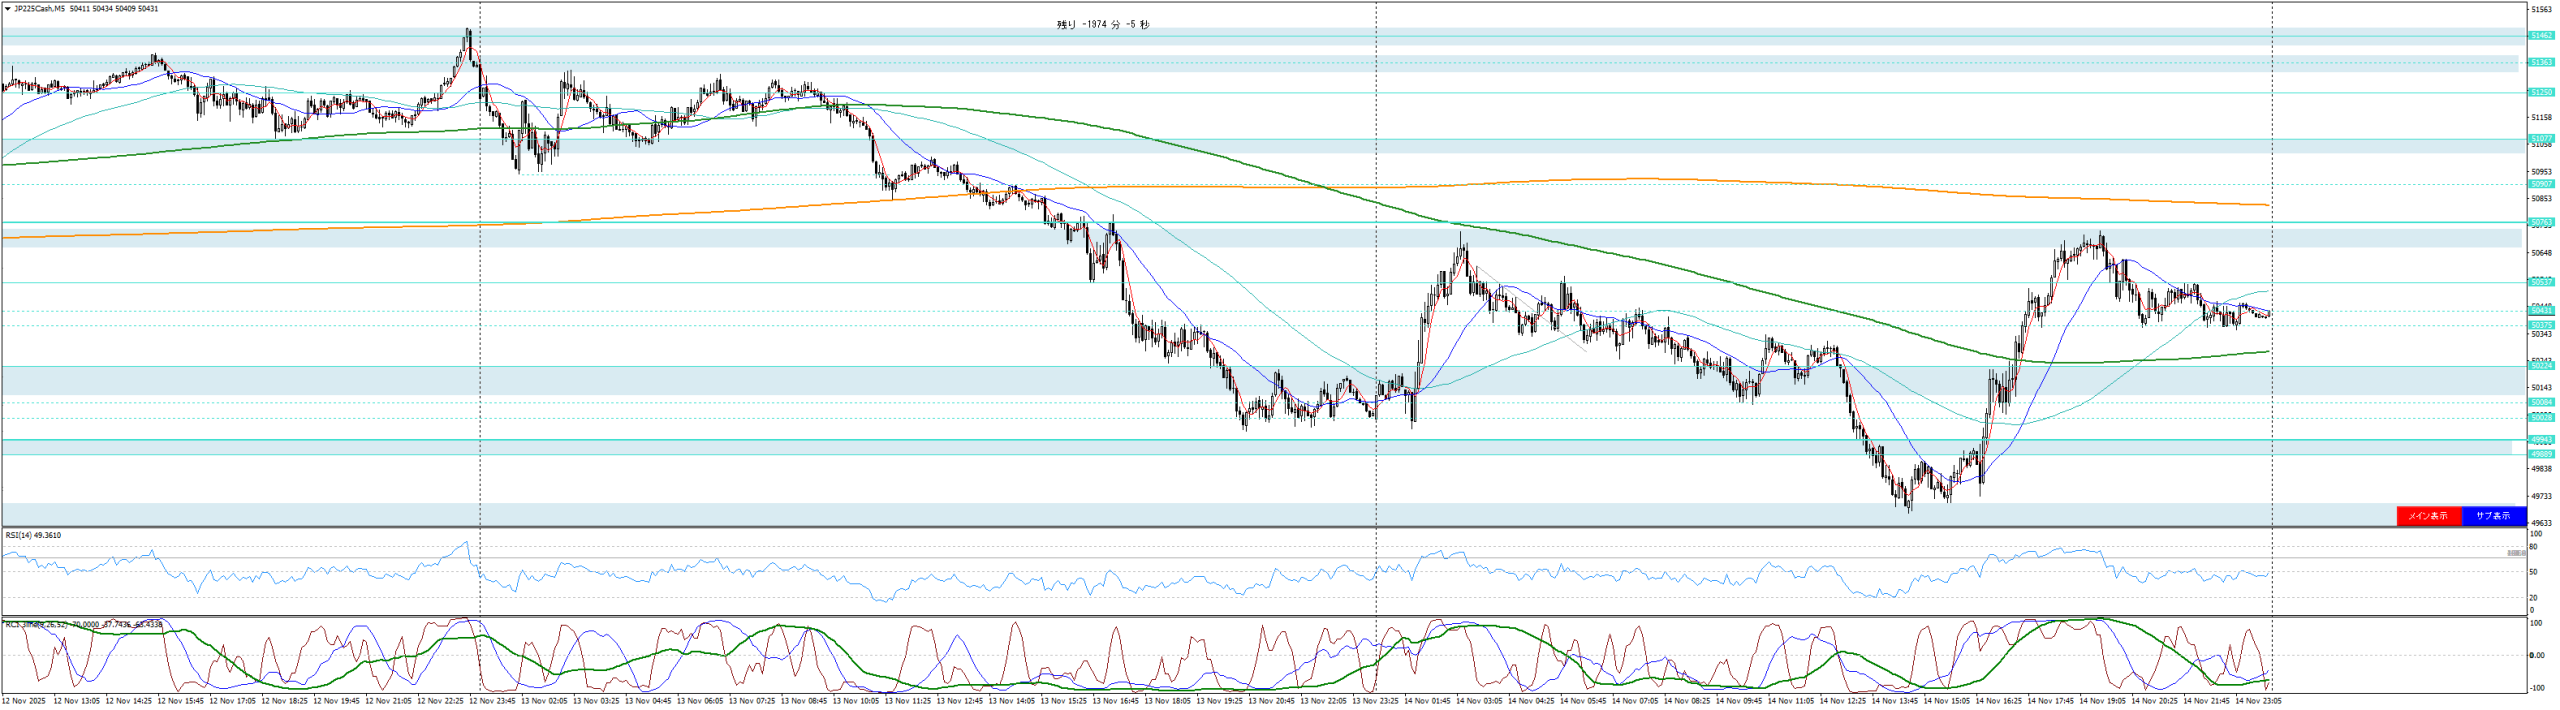The height and width of the screenshot is (710, 2560).
Task: Click the 51250 price level tag
Action: pos(2541,92)
